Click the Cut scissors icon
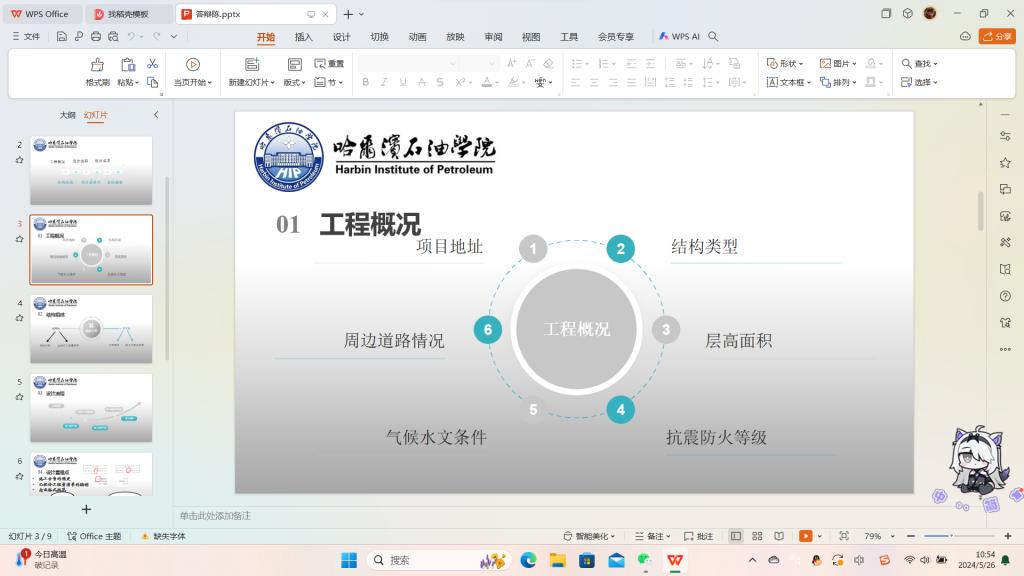The width and height of the screenshot is (1024, 576). [152, 63]
